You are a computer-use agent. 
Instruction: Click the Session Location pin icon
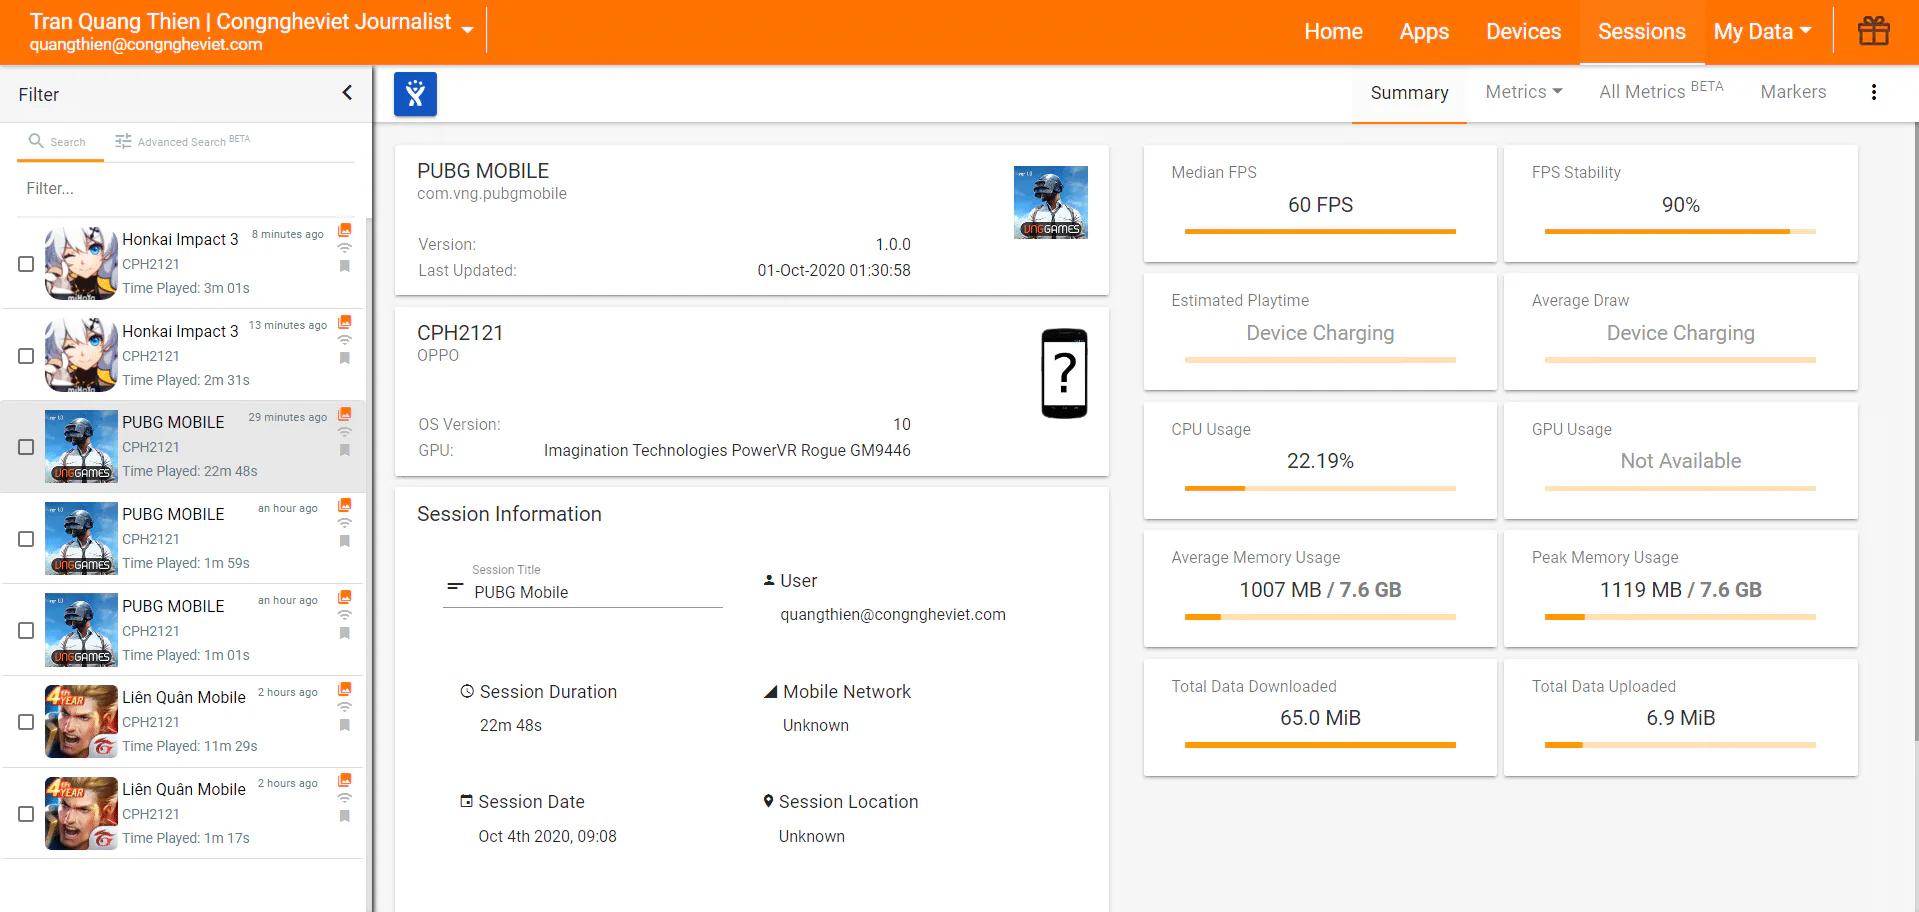coord(768,801)
